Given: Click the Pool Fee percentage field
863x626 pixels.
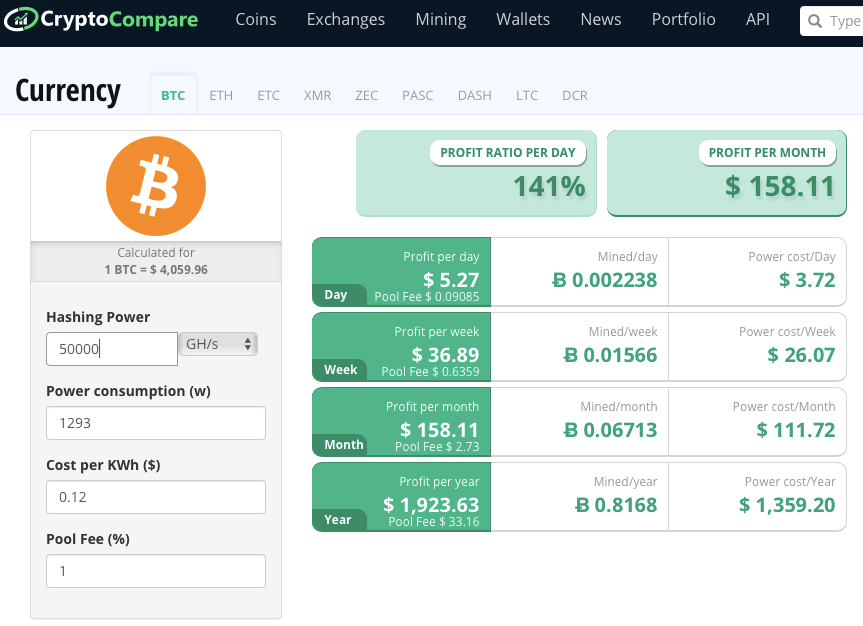Looking at the screenshot, I should (156, 571).
